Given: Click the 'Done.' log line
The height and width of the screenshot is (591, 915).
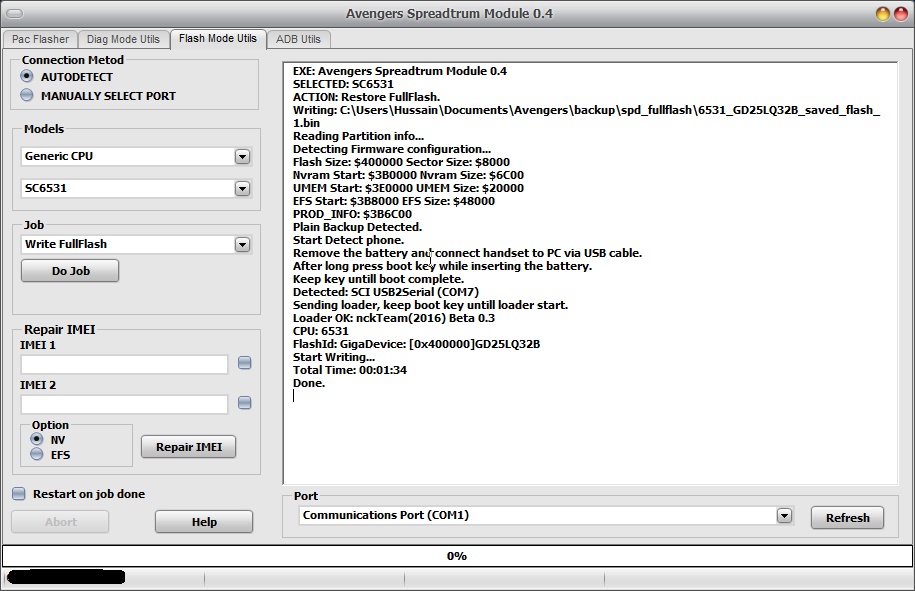Looking at the screenshot, I should pos(309,383).
